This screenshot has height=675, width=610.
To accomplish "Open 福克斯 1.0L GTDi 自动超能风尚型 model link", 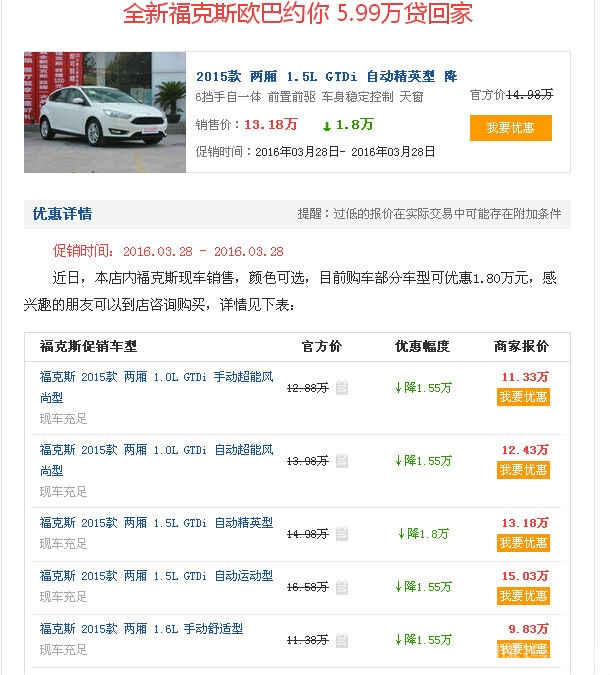I will coord(156,460).
